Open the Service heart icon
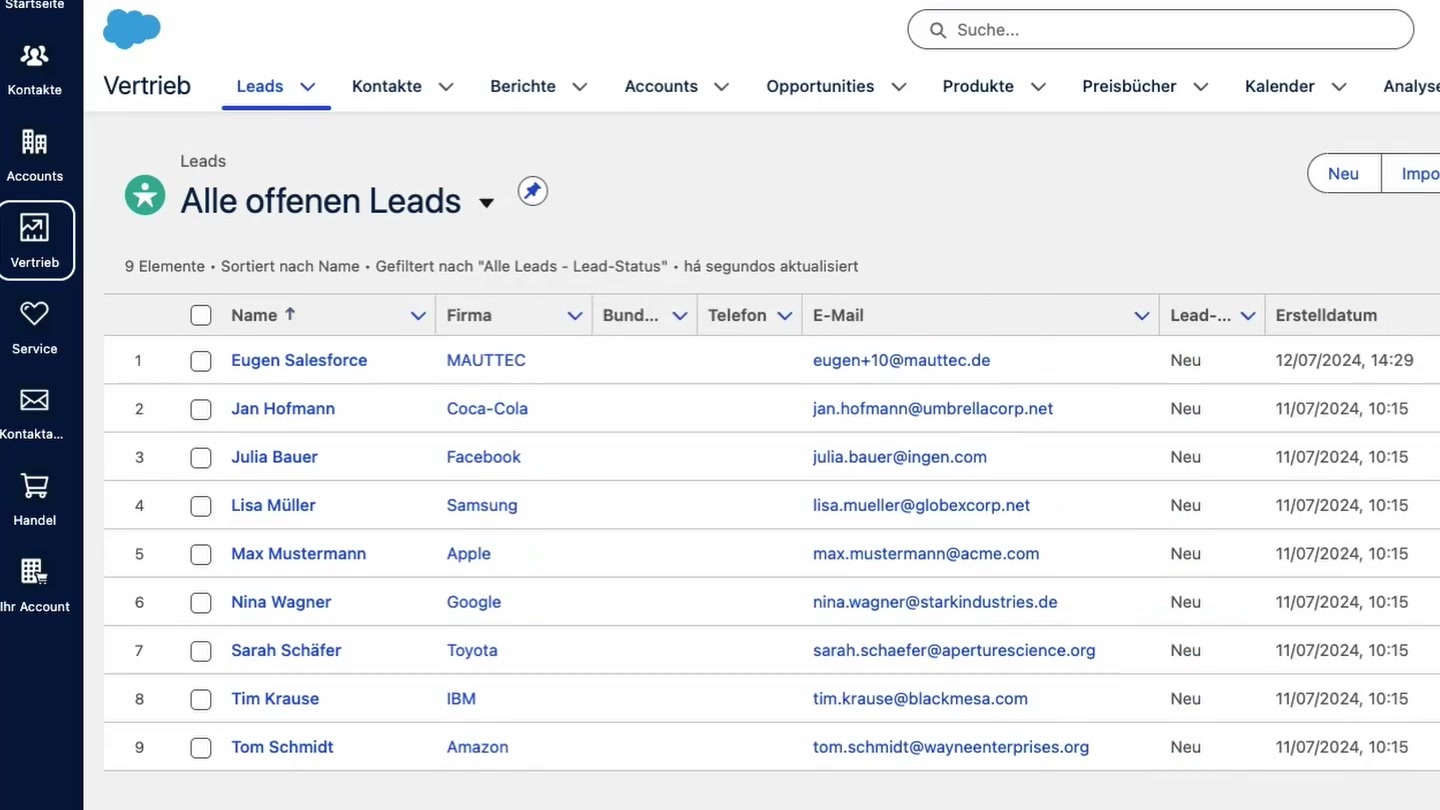This screenshot has height=810, width=1440. point(34,315)
